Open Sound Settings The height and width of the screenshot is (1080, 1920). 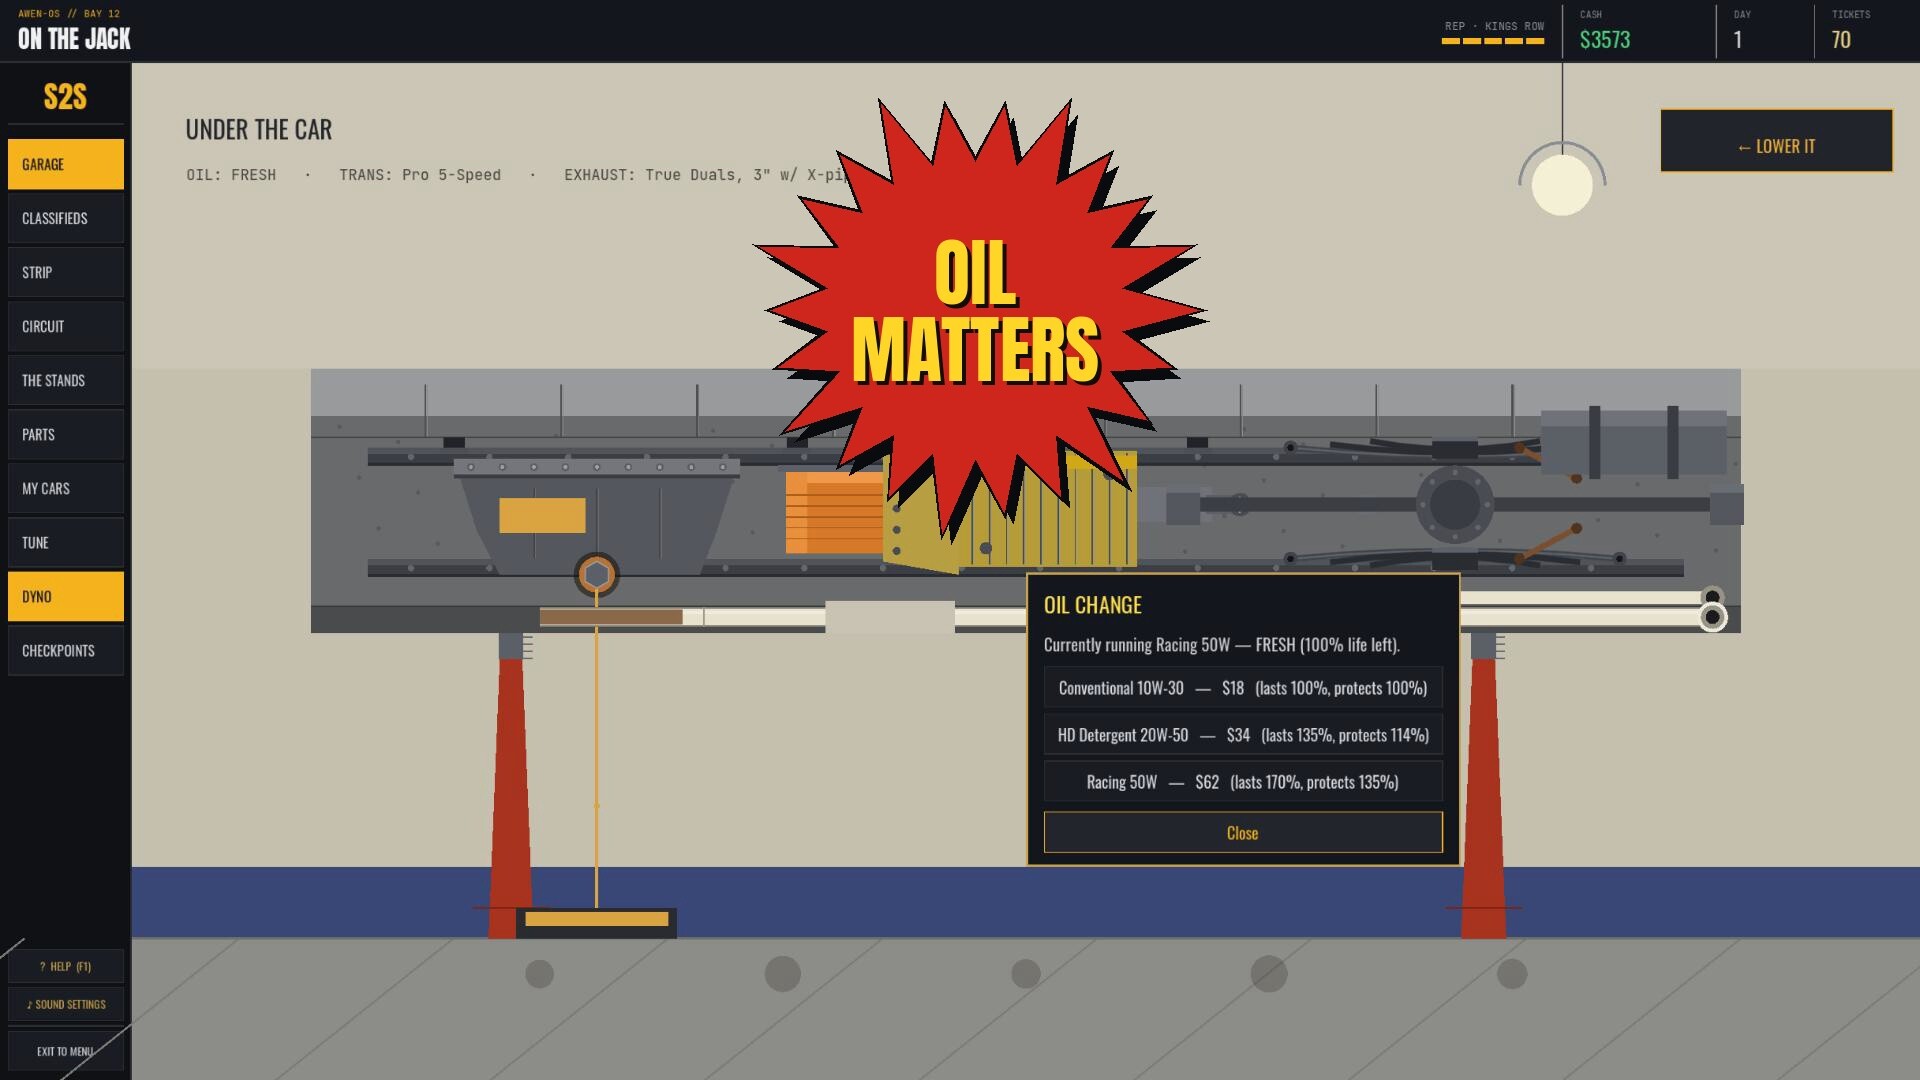point(66,1004)
